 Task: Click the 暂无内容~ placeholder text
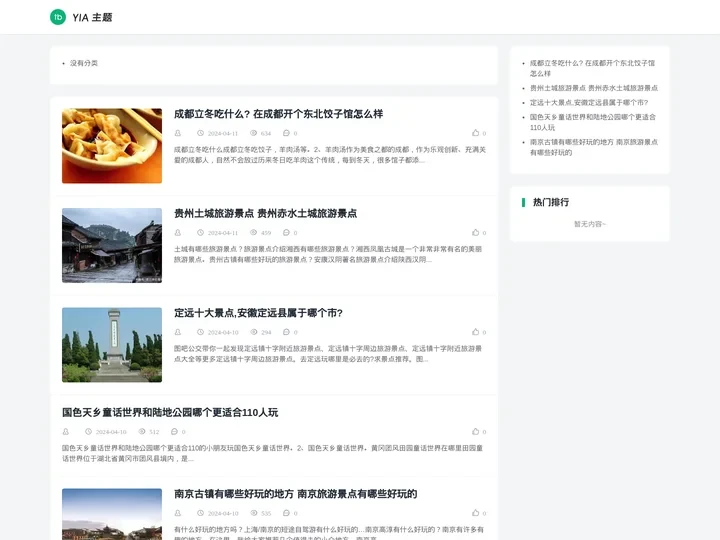coord(590,224)
